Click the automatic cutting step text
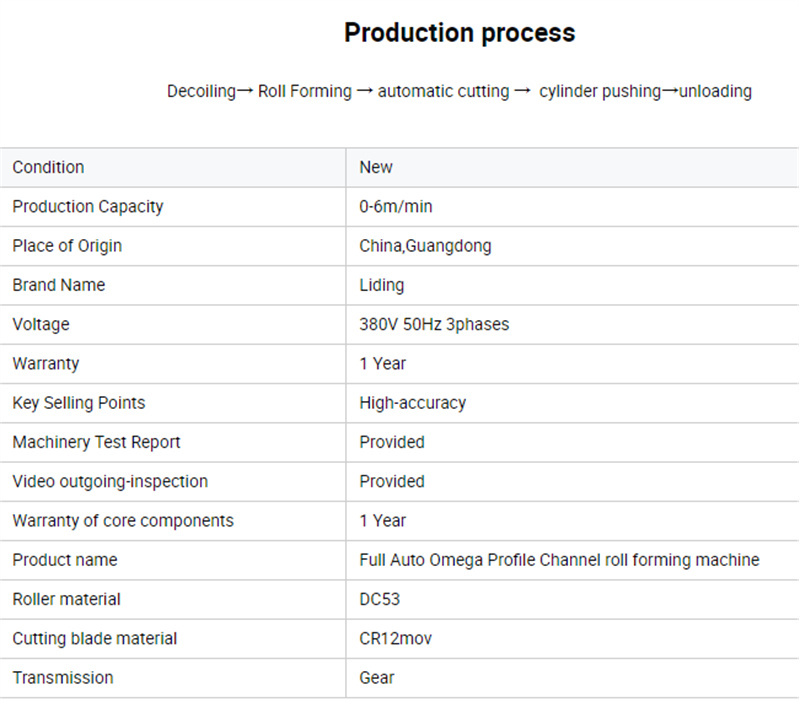 tap(443, 91)
